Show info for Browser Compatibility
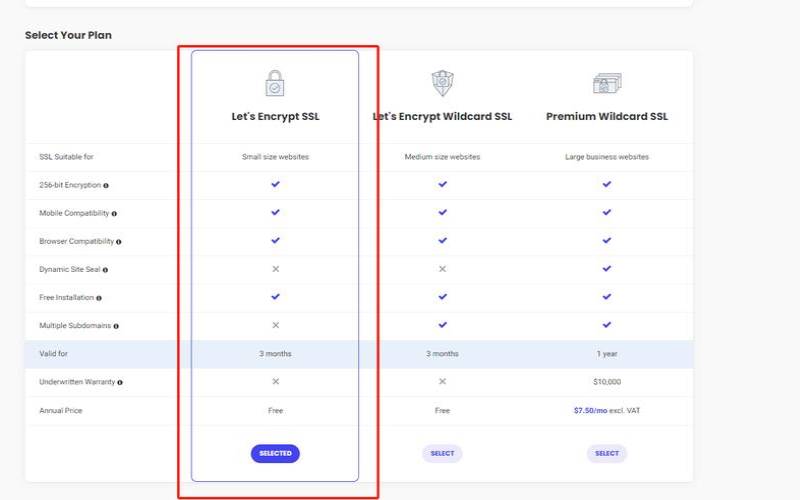Viewport: 800px width, 500px height. [x=118, y=241]
